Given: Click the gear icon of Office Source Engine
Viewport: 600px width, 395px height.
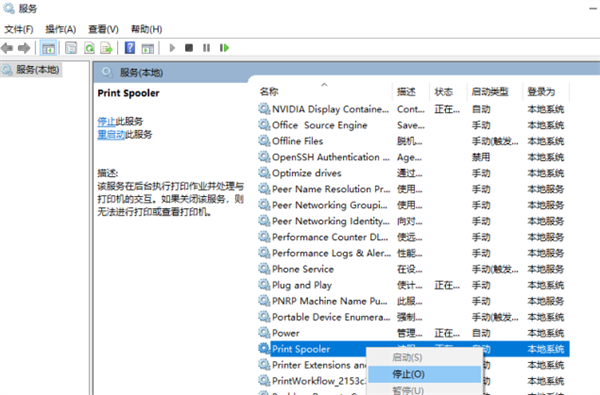Looking at the screenshot, I should point(264,125).
